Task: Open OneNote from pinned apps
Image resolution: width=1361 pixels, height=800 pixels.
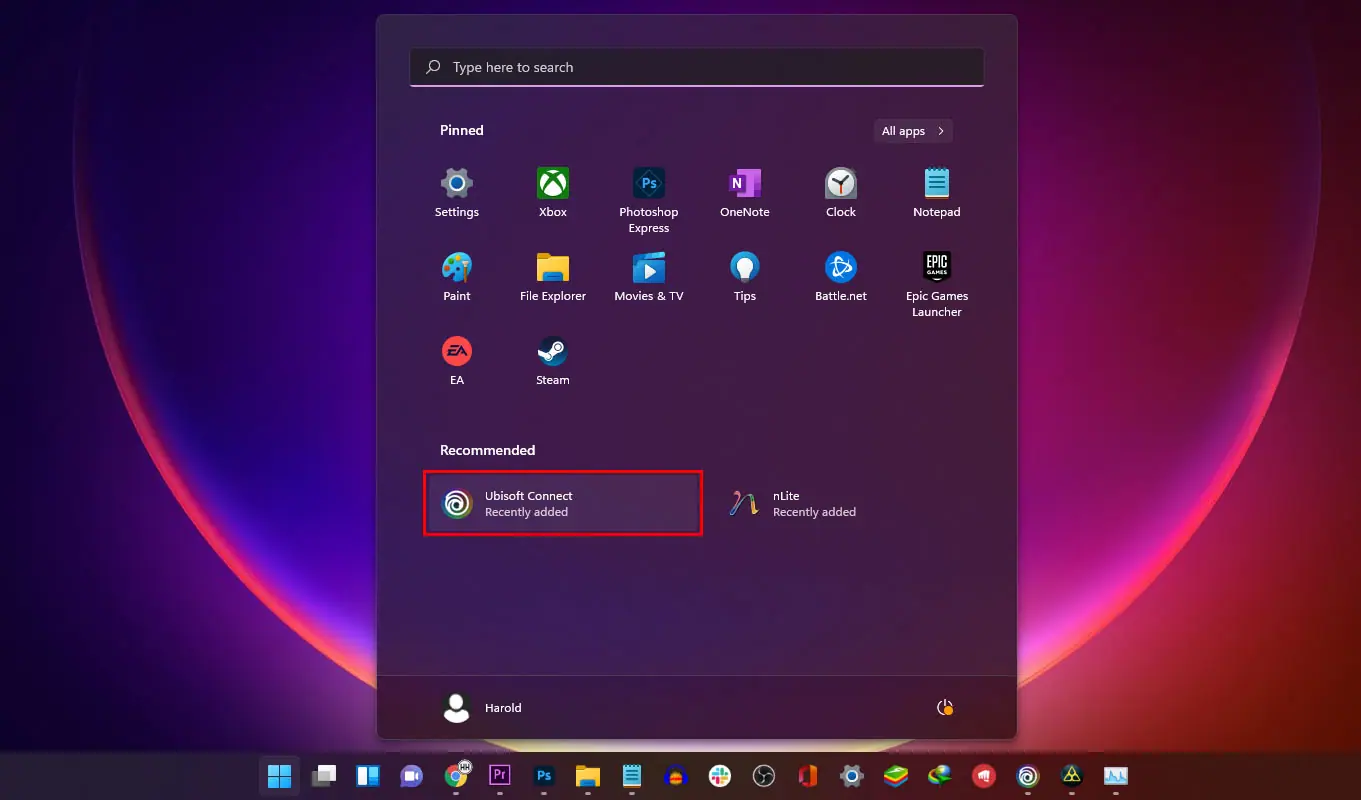Action: pyautogui.click(x=745, y=193)
